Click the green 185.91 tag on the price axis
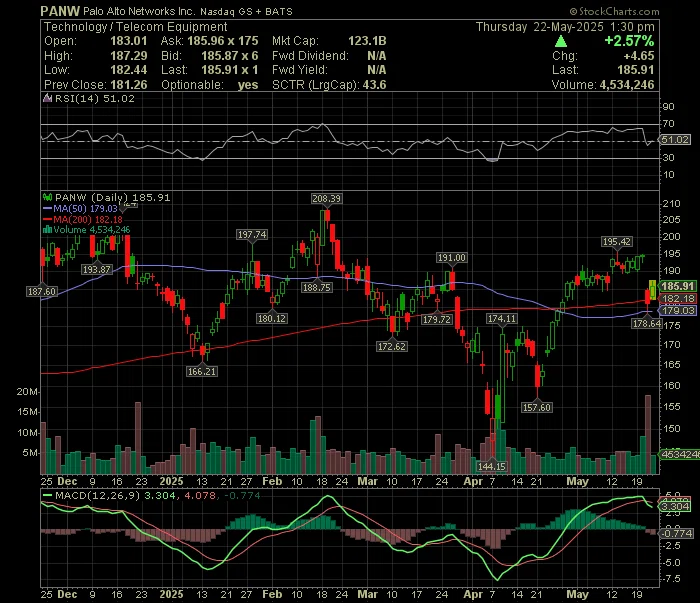Screen dimensions: 700x603 [x=678, y=286]
